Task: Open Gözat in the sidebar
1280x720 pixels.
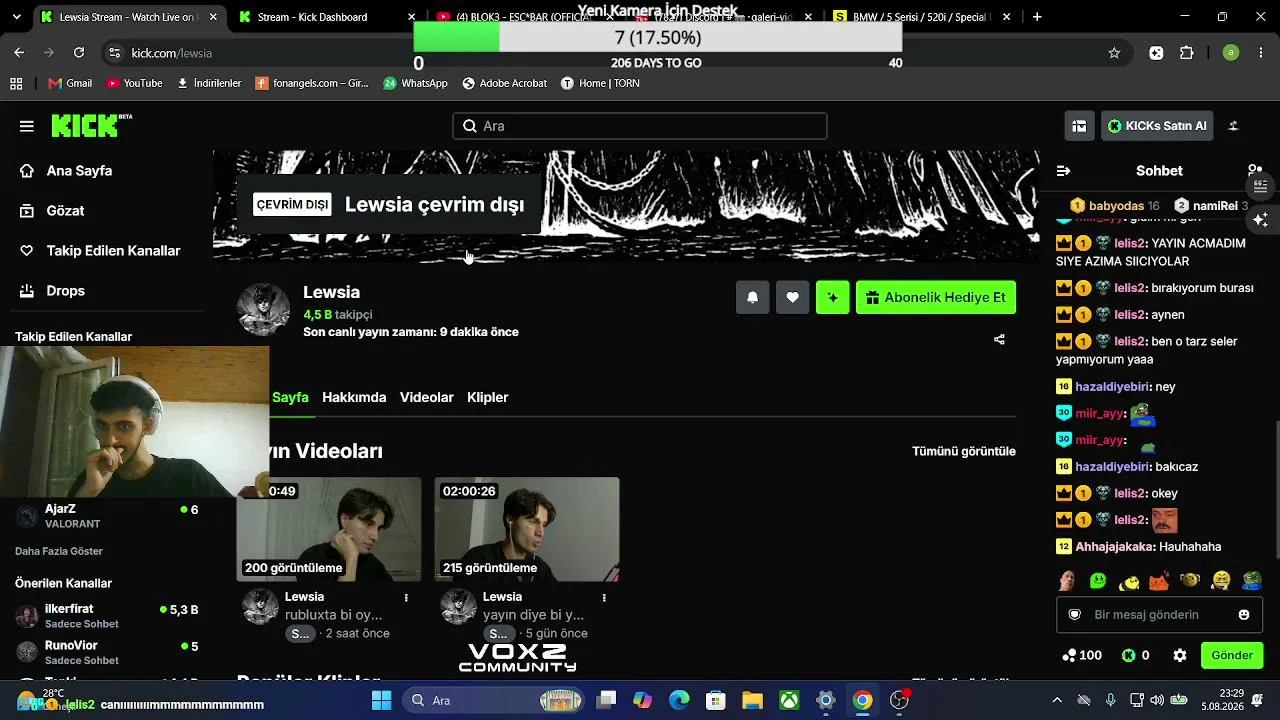Action: pos(65,211)
